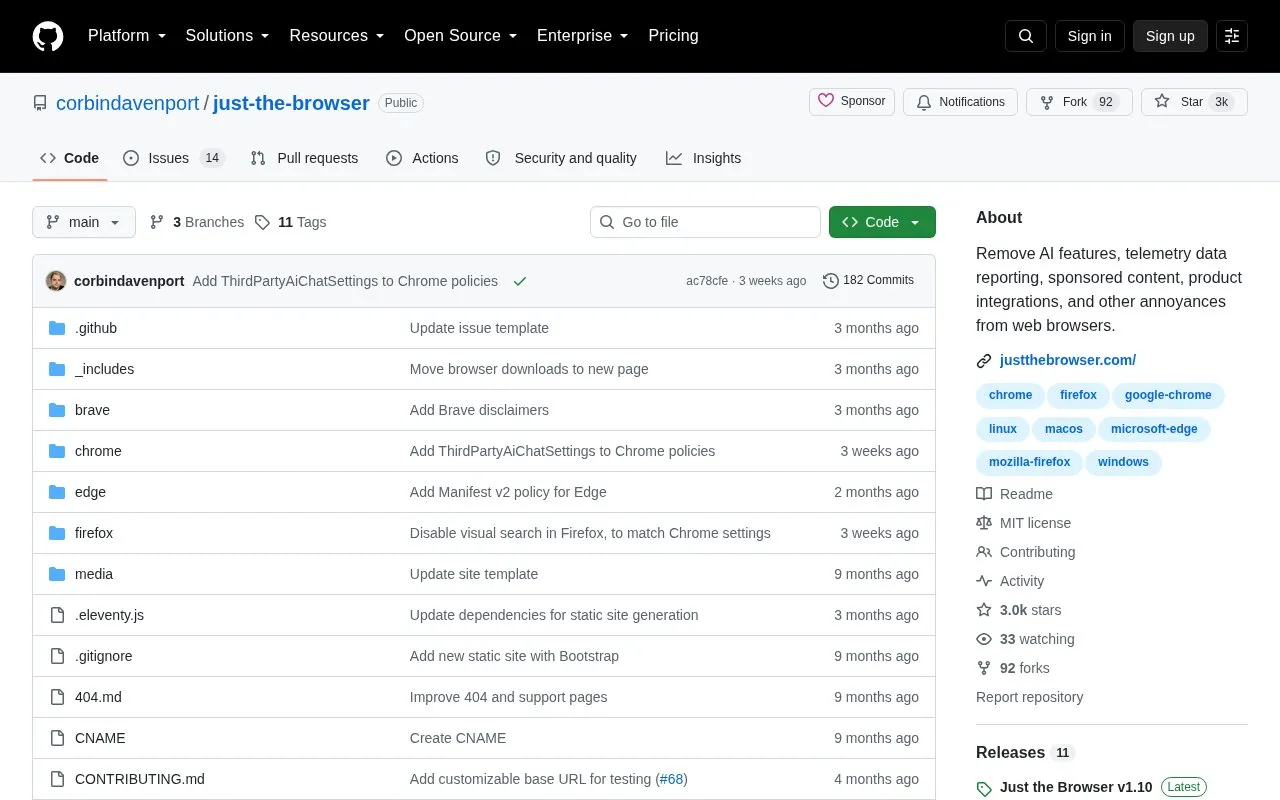The image size is (1280, 800).
Task: Click Report repository link
Action: pos(1029,697)
